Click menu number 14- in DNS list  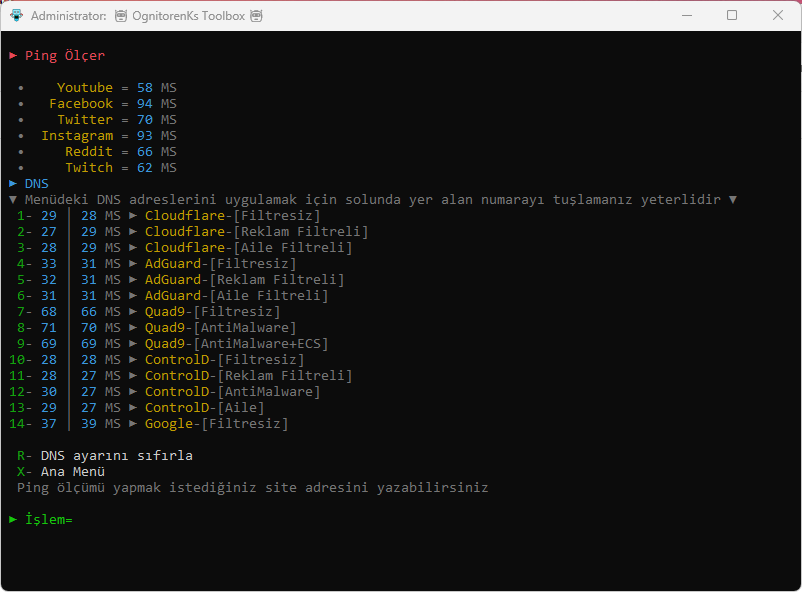(20, 424)
